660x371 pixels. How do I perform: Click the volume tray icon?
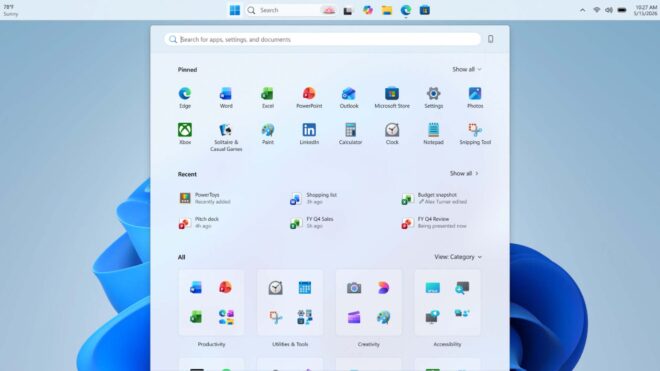[609, 10]
